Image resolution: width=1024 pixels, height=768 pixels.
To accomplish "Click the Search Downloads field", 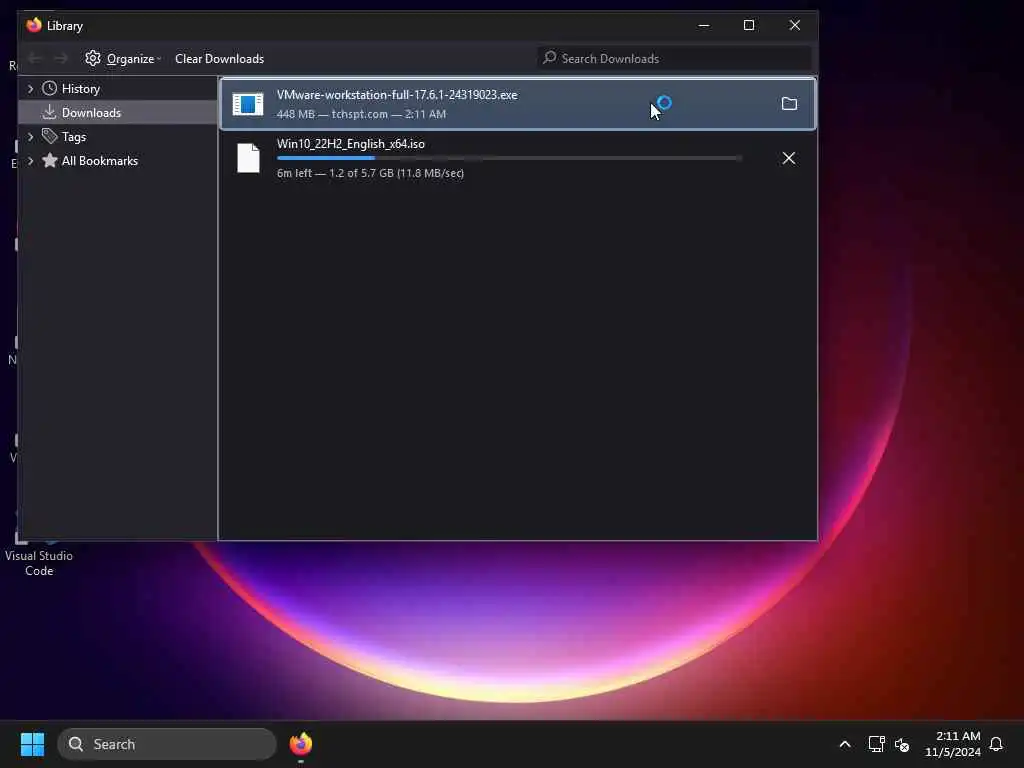I will [x=675, y=59].
